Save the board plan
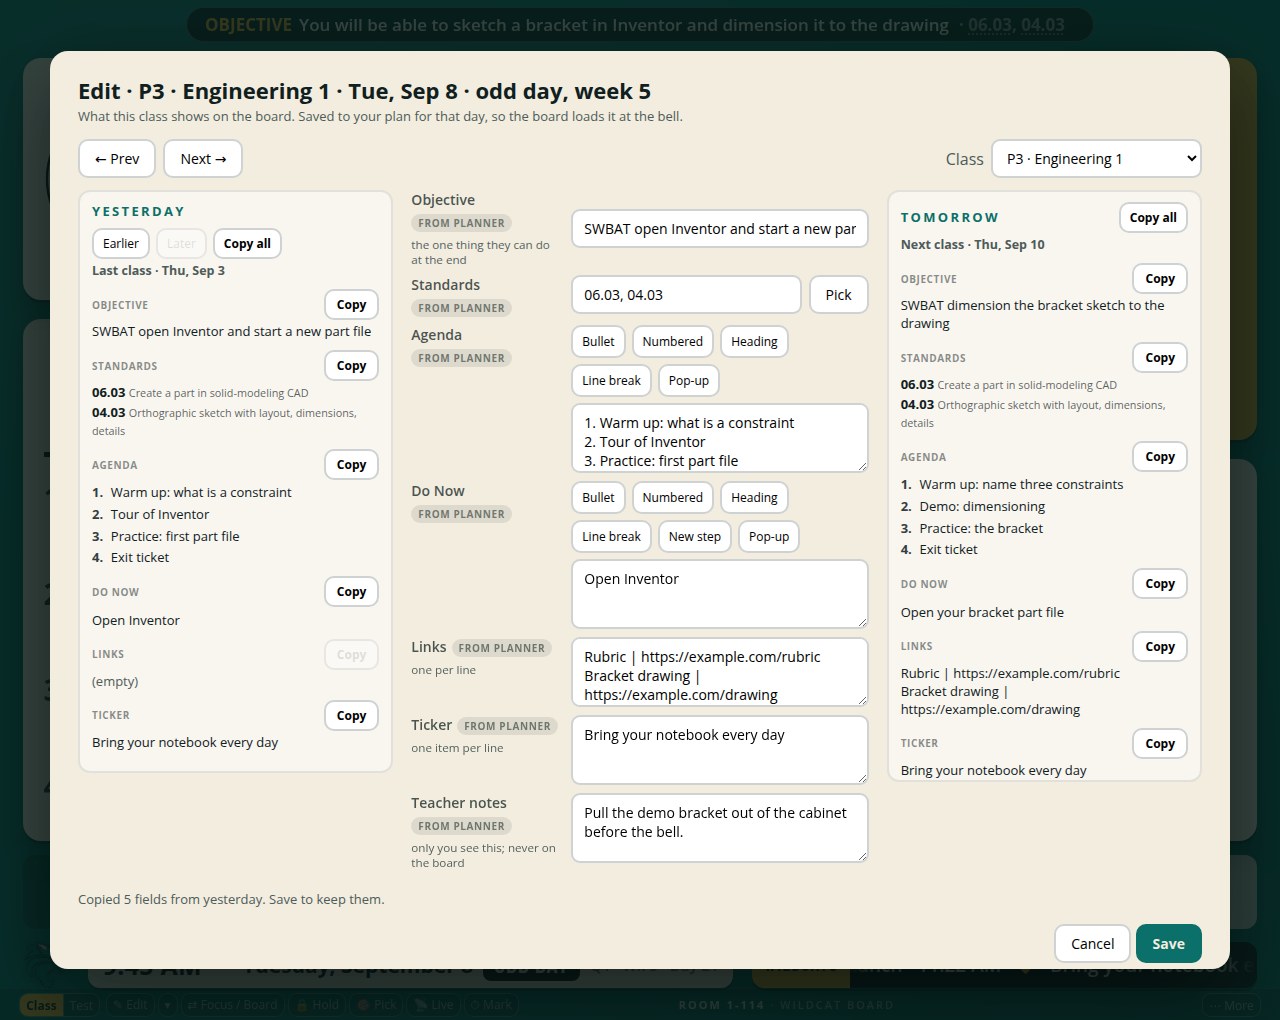The image size is (1280, 1020). (1168, 944)
